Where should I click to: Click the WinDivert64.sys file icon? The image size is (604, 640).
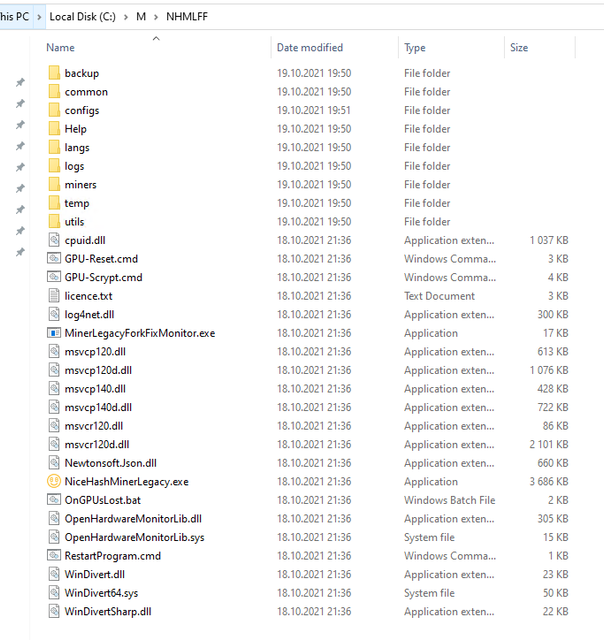[x=54, y=593]
